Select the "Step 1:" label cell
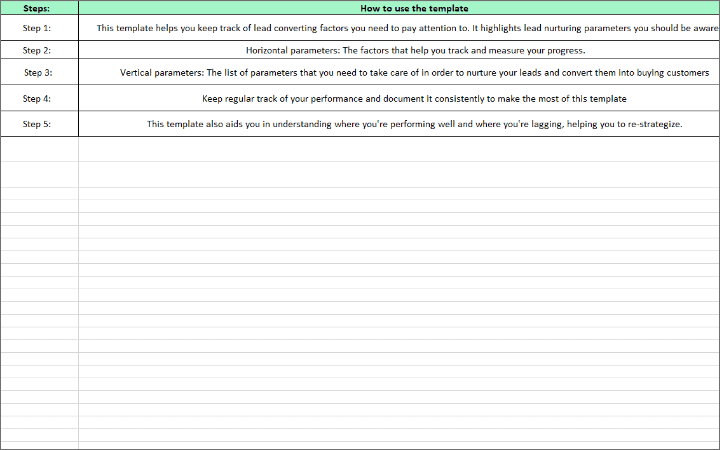The image size is (720, 450). tap(38, 28)
